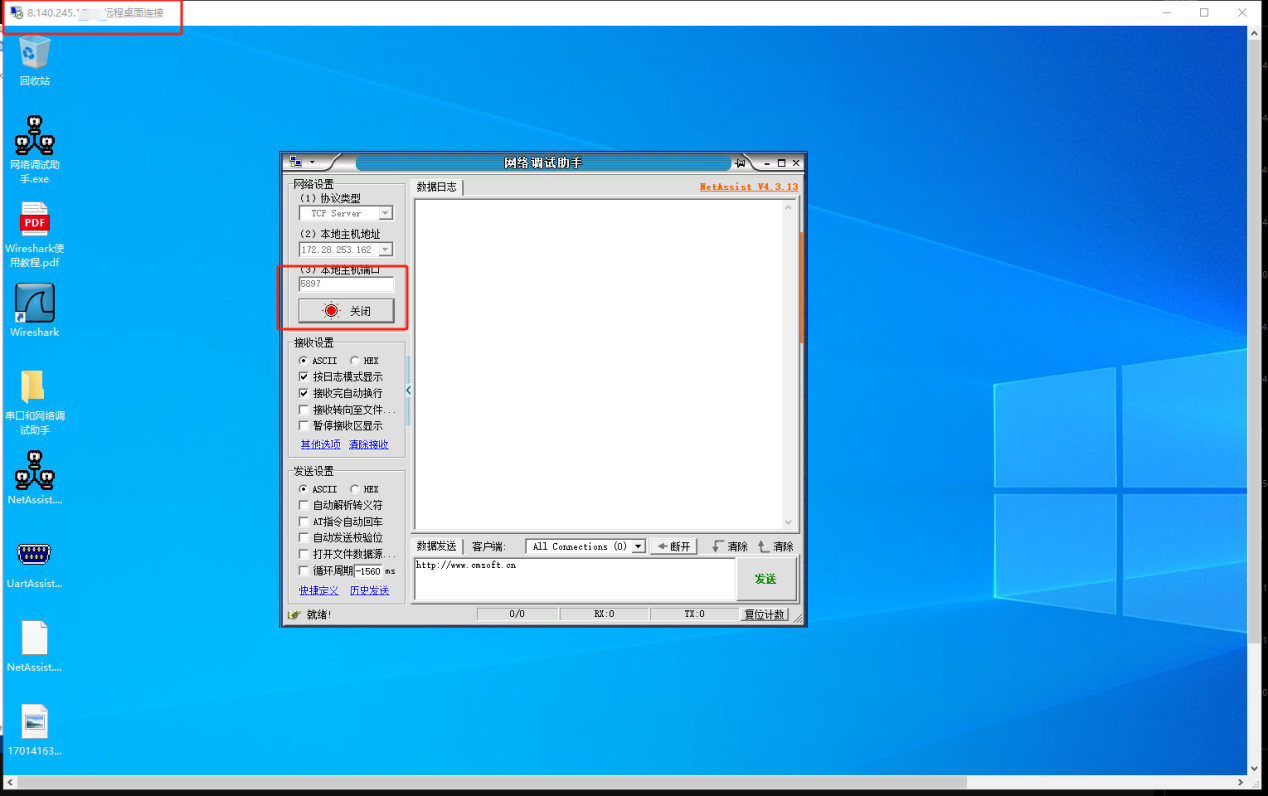The height and width of the screenshot is (796, 1268).
Task: Uncheck 按日志模式显示 option
Action: point(304,377)
